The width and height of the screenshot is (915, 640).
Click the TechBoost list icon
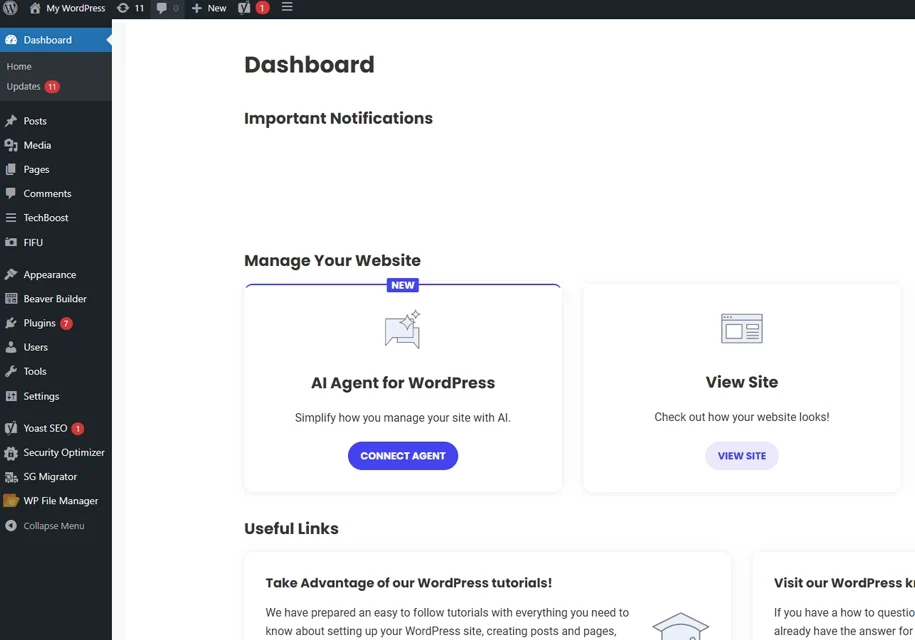(x=11, y=218)
